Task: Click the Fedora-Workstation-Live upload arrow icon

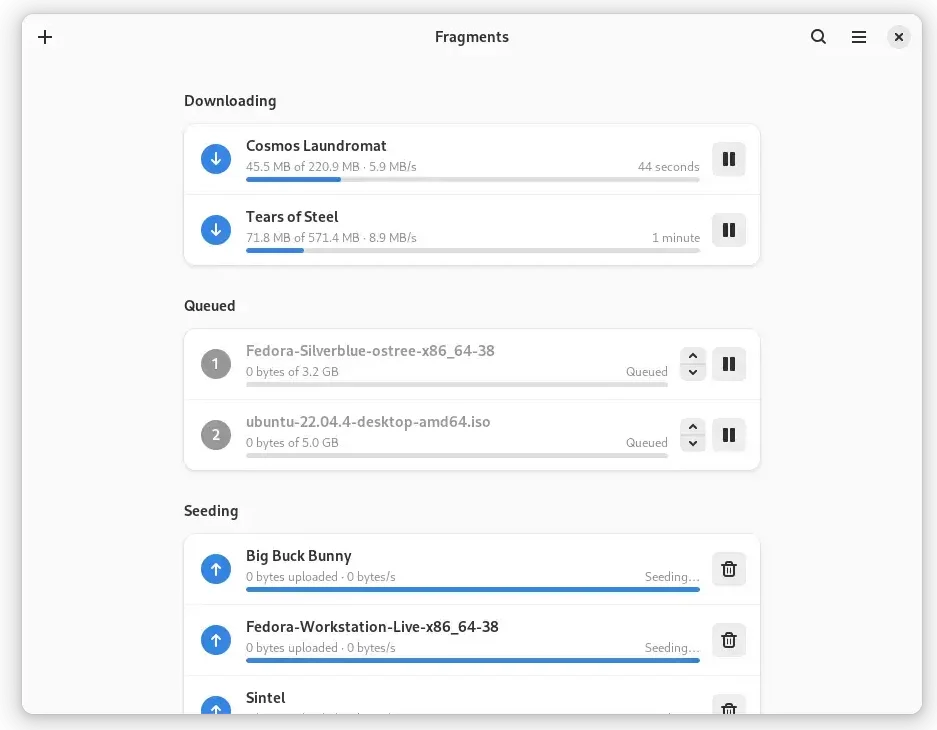Action: [216, 640]
